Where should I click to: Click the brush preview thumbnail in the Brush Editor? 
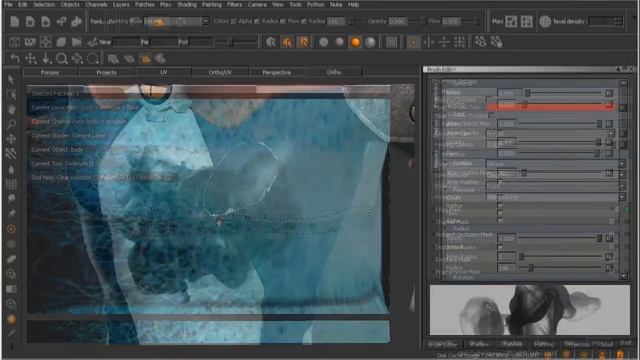pyautogui.click(x=530, y=310)
